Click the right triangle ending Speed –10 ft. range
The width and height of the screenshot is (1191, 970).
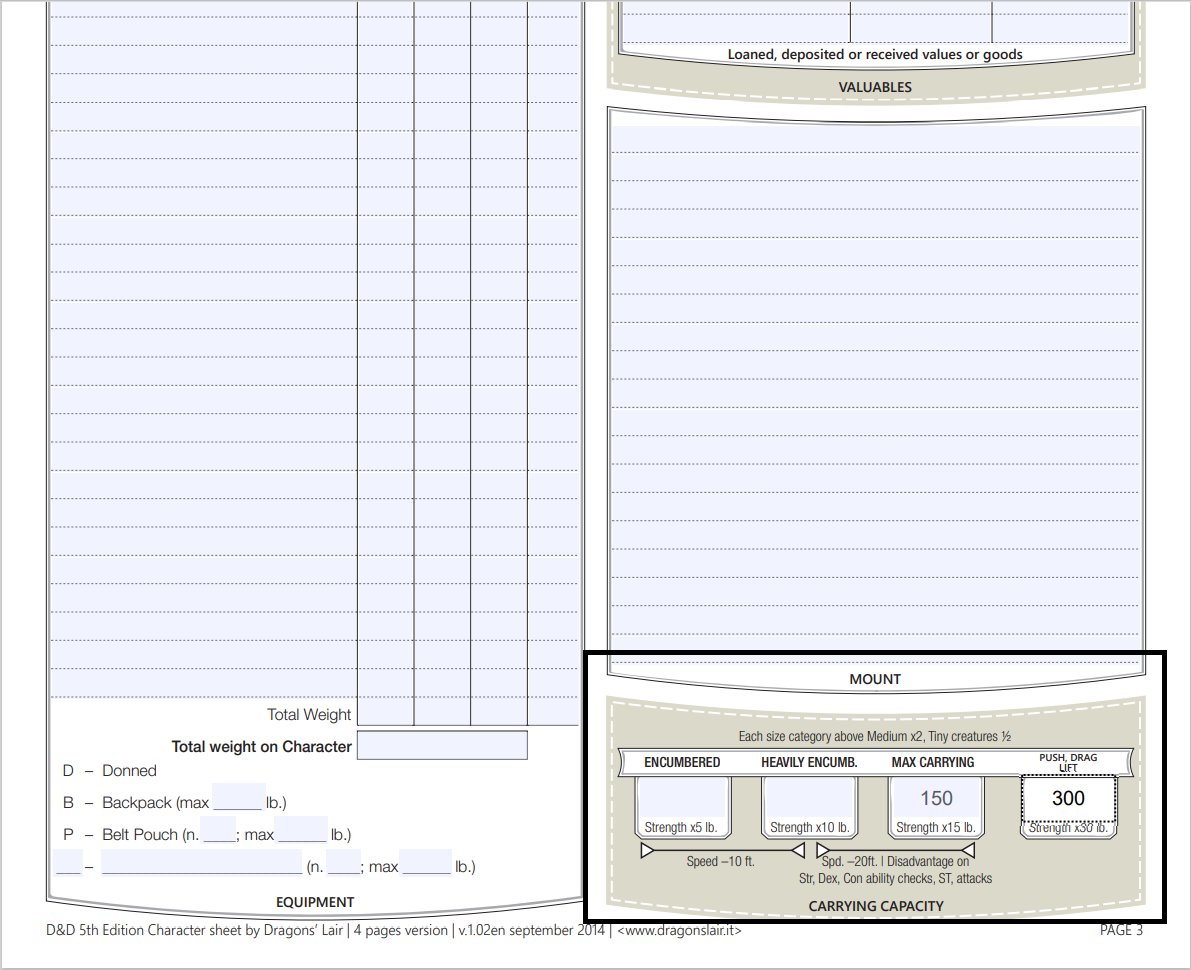pos(797,848)
